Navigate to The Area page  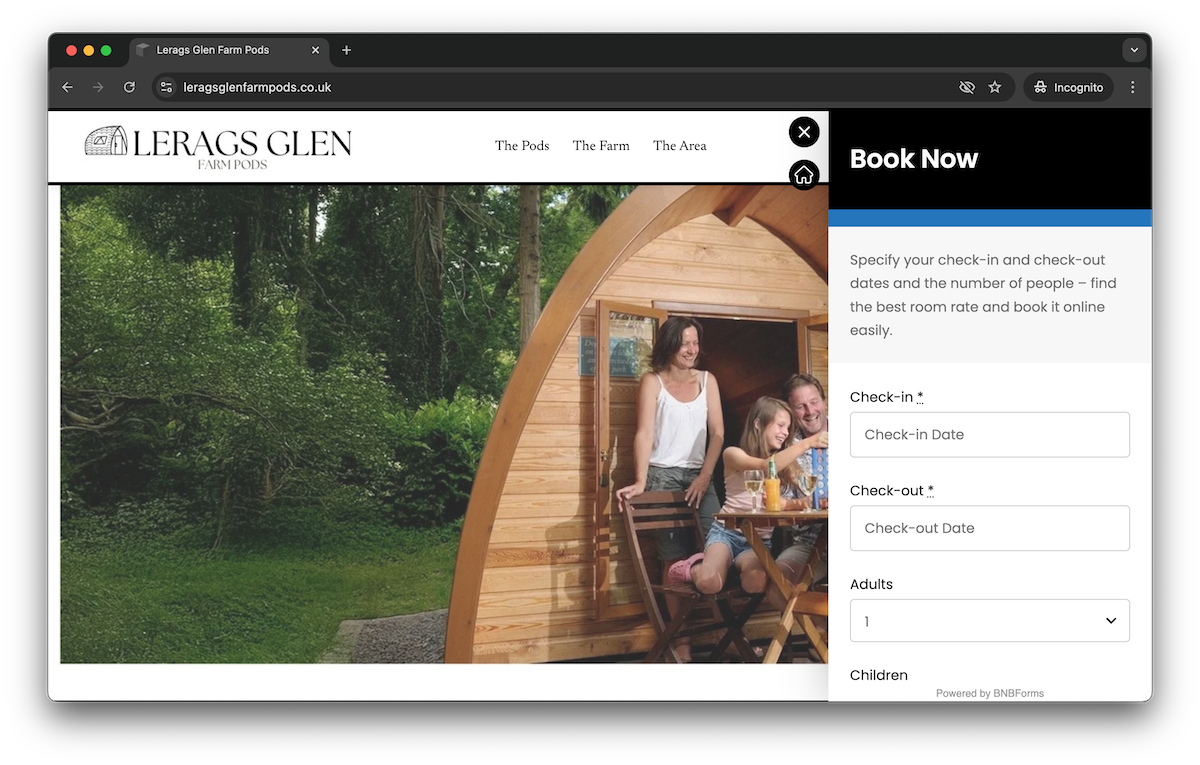679,146
